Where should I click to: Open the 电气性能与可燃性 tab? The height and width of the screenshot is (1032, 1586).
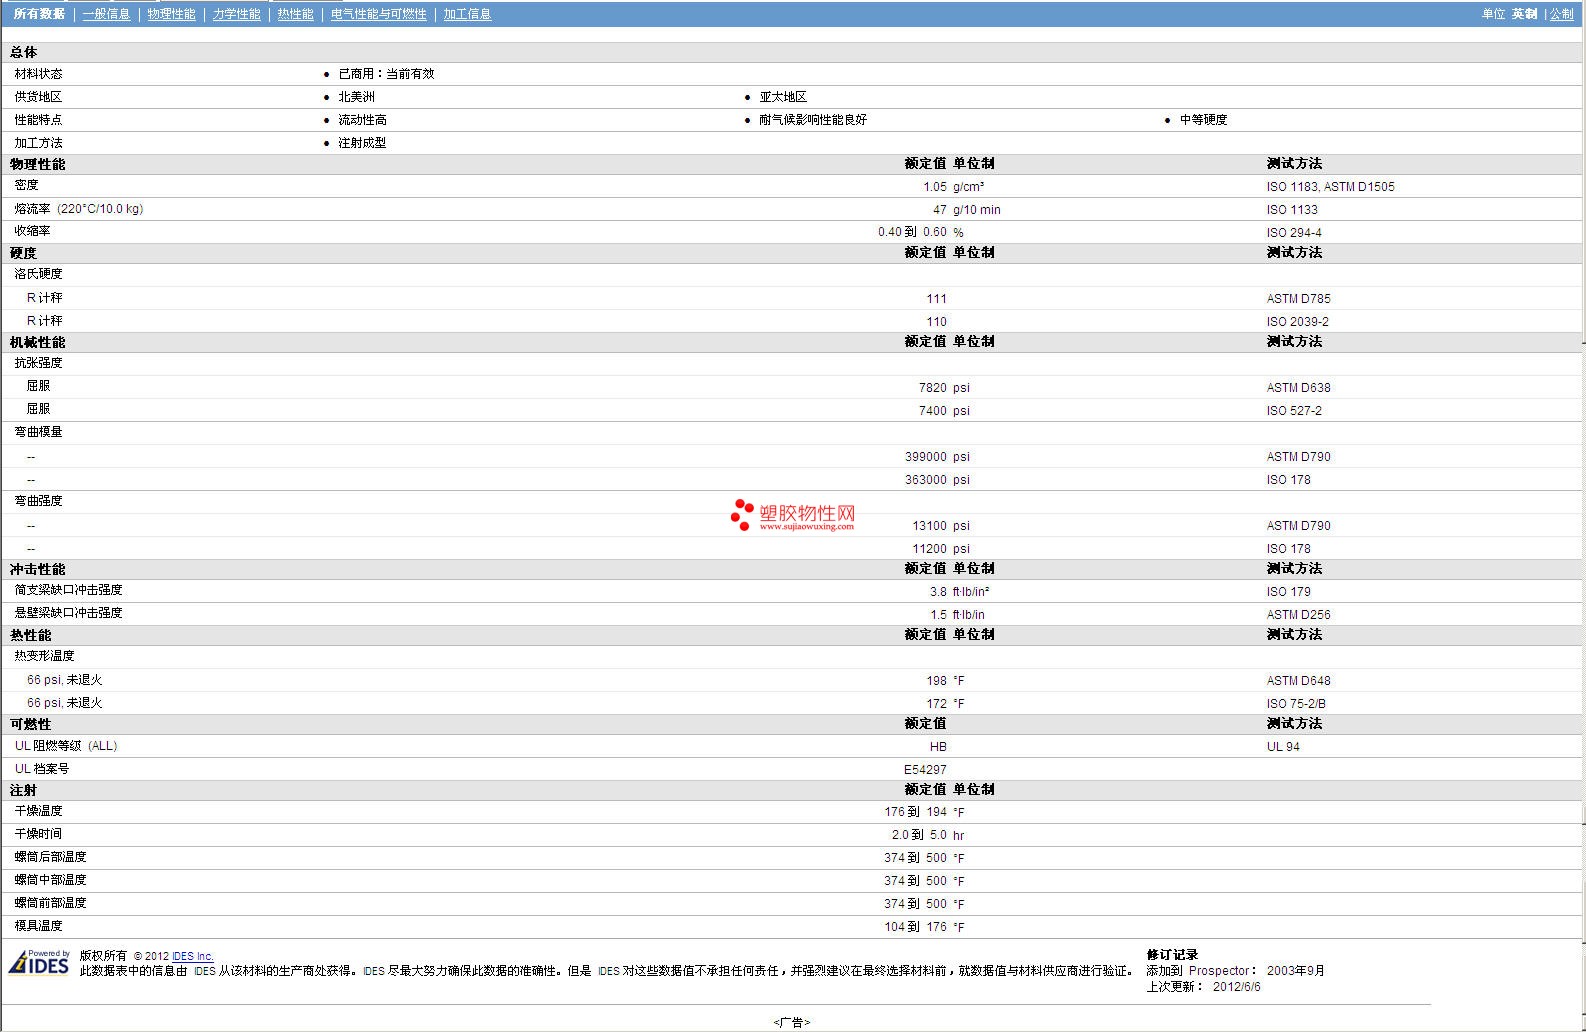pyautogui.click(x=378, y=14)
